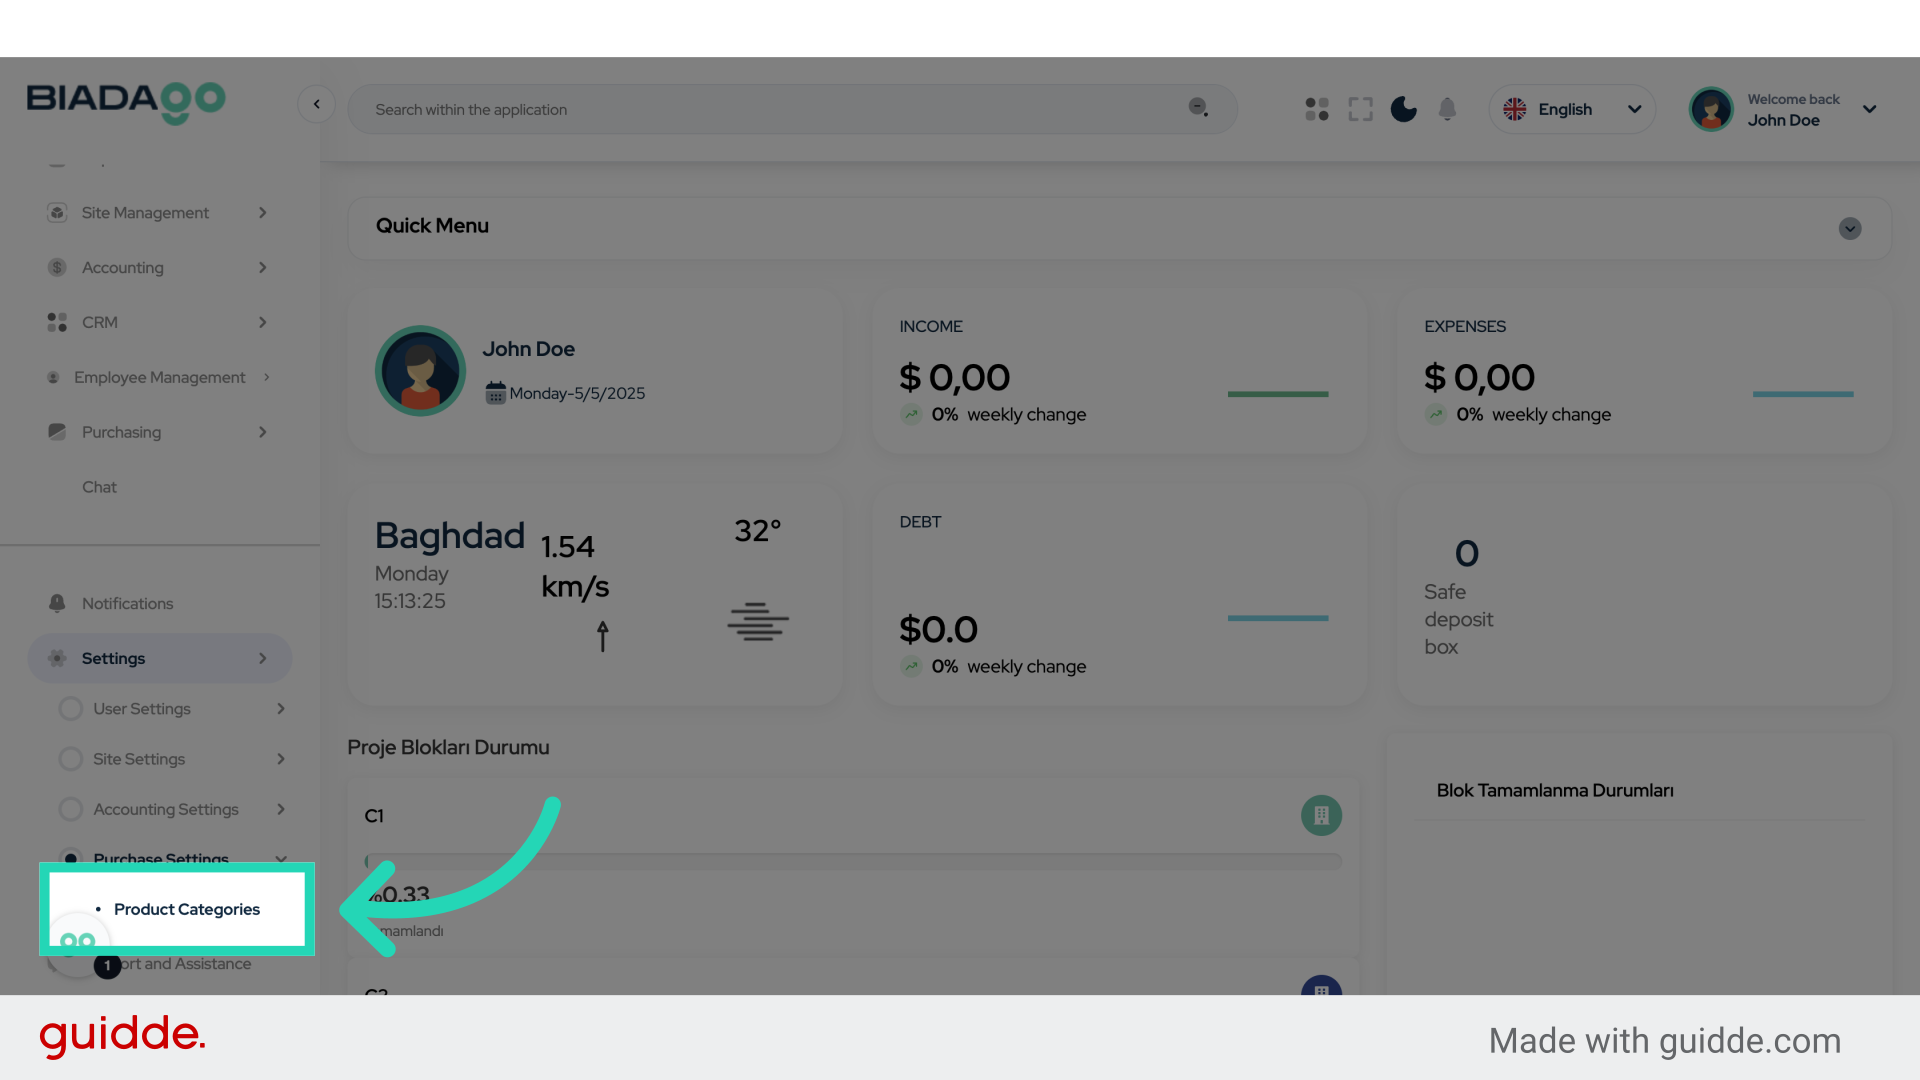
Task: Toggle dark mode moon icon
Action: tap(1404, 109)
